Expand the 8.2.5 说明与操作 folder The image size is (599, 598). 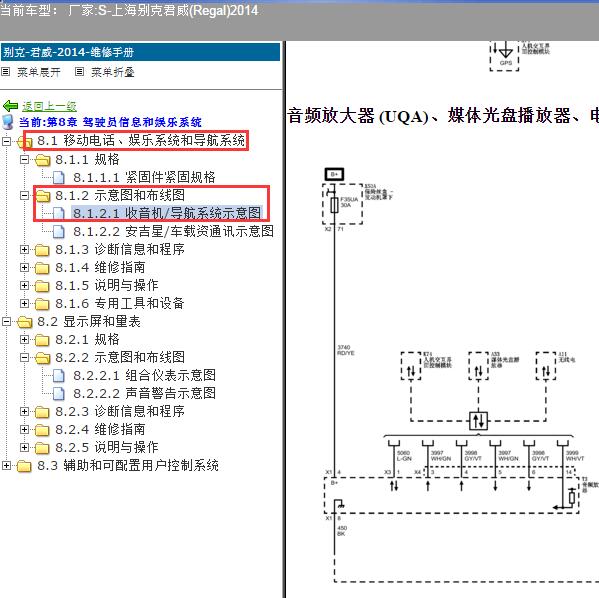click(24, 447)
